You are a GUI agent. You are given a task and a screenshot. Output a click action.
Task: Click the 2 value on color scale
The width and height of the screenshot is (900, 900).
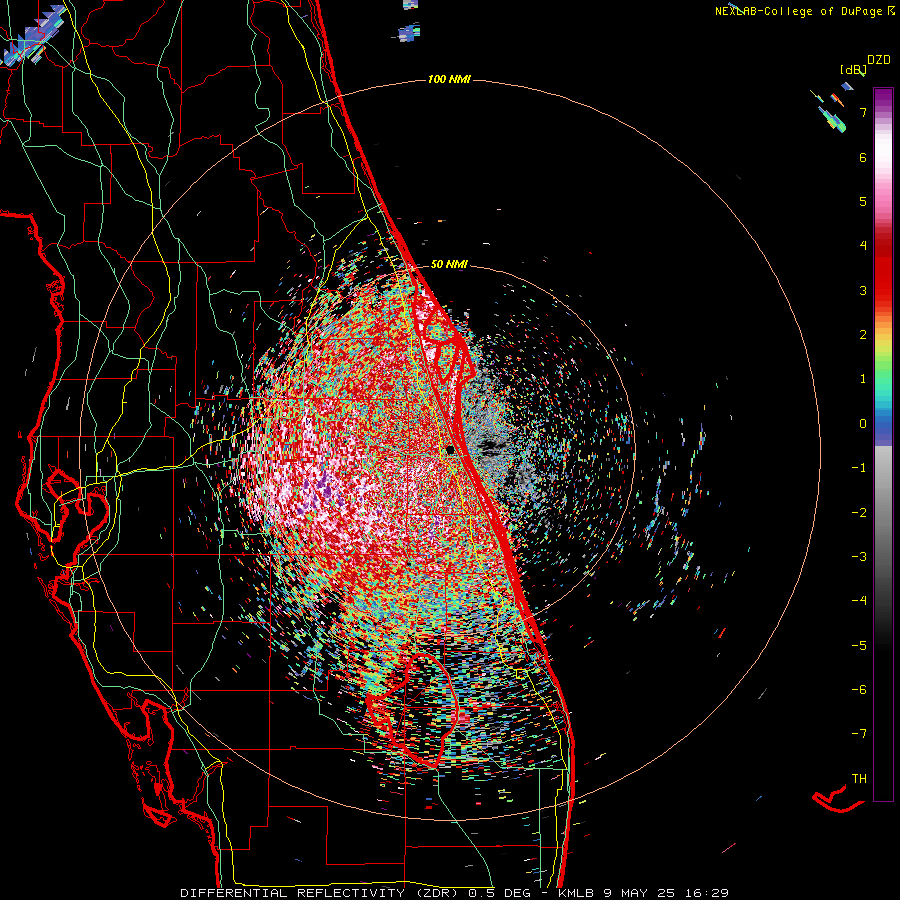[x=863, y=335]
